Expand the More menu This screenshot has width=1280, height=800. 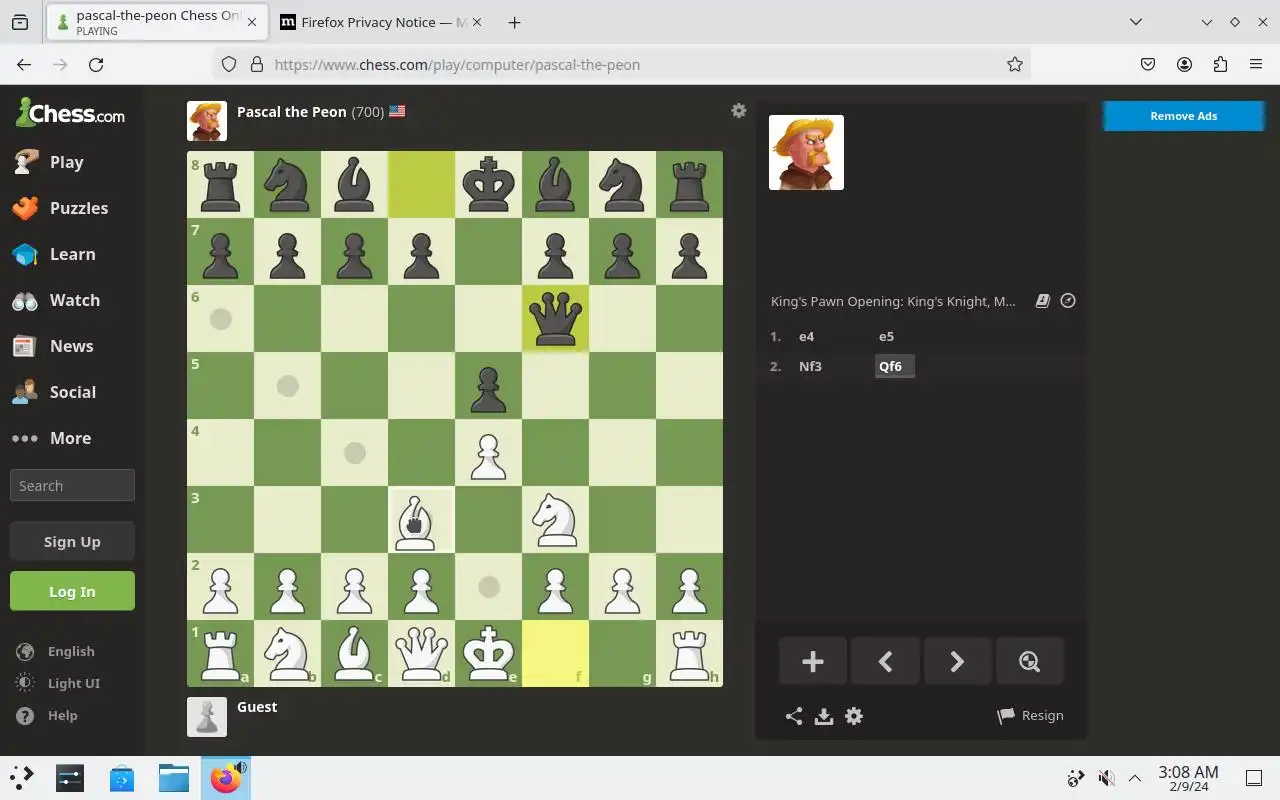[70, 438]
